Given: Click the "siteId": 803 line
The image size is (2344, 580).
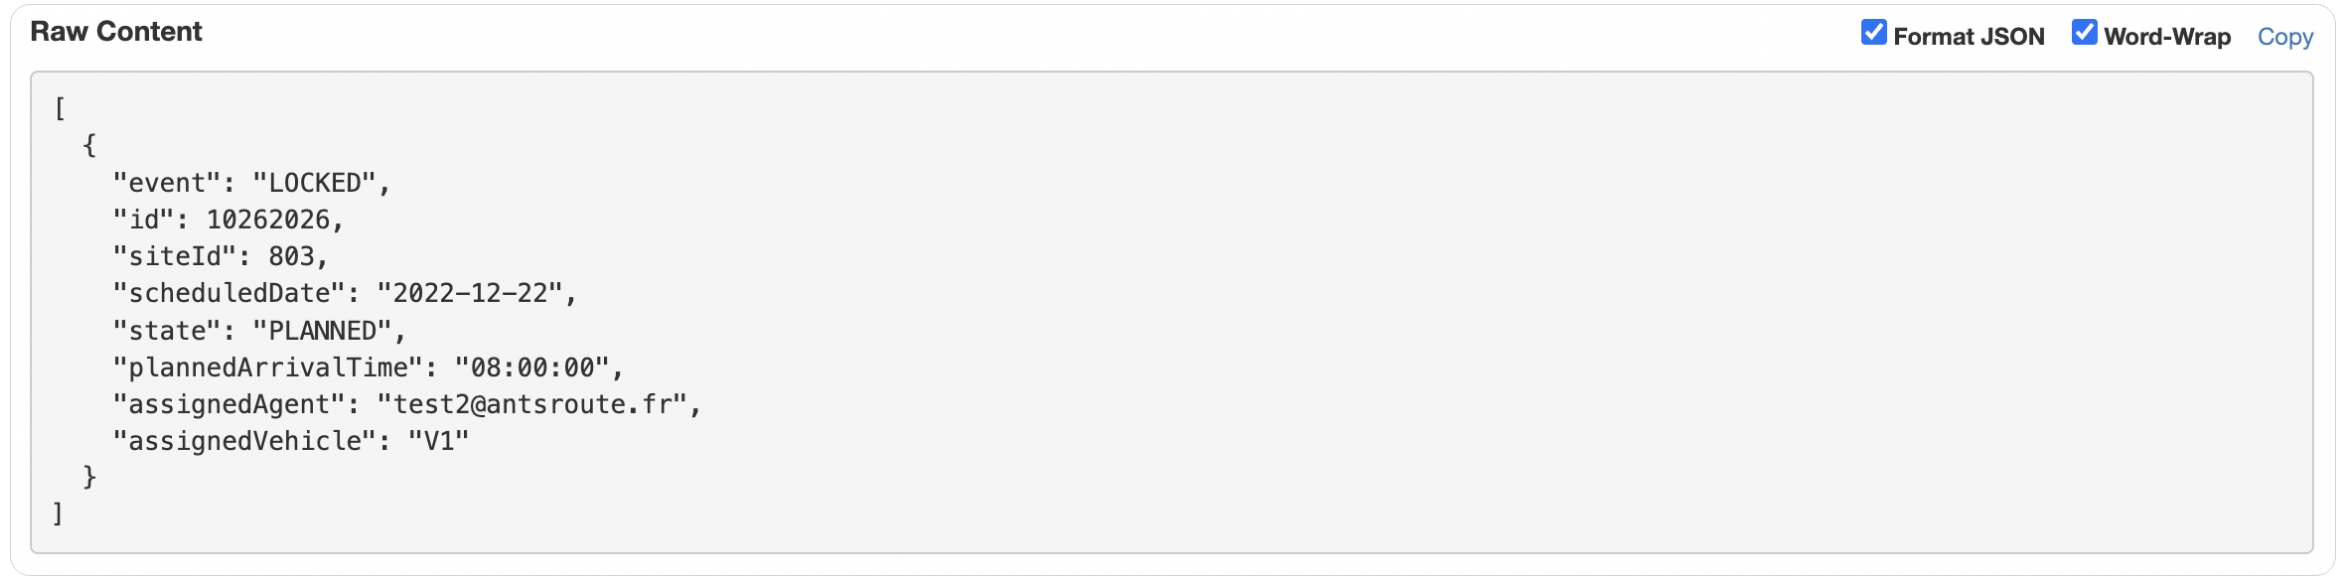Looking at the screenshot, I should (x=221, y=257).
